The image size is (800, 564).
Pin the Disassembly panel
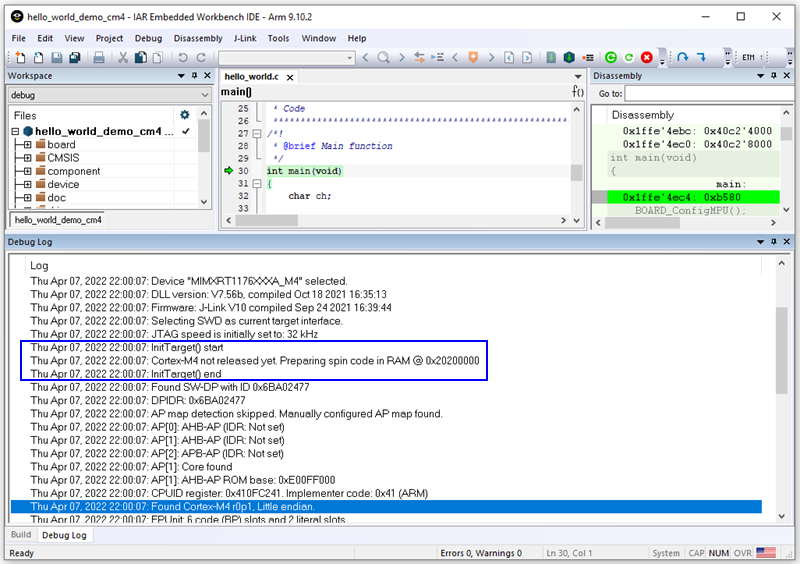773,76
